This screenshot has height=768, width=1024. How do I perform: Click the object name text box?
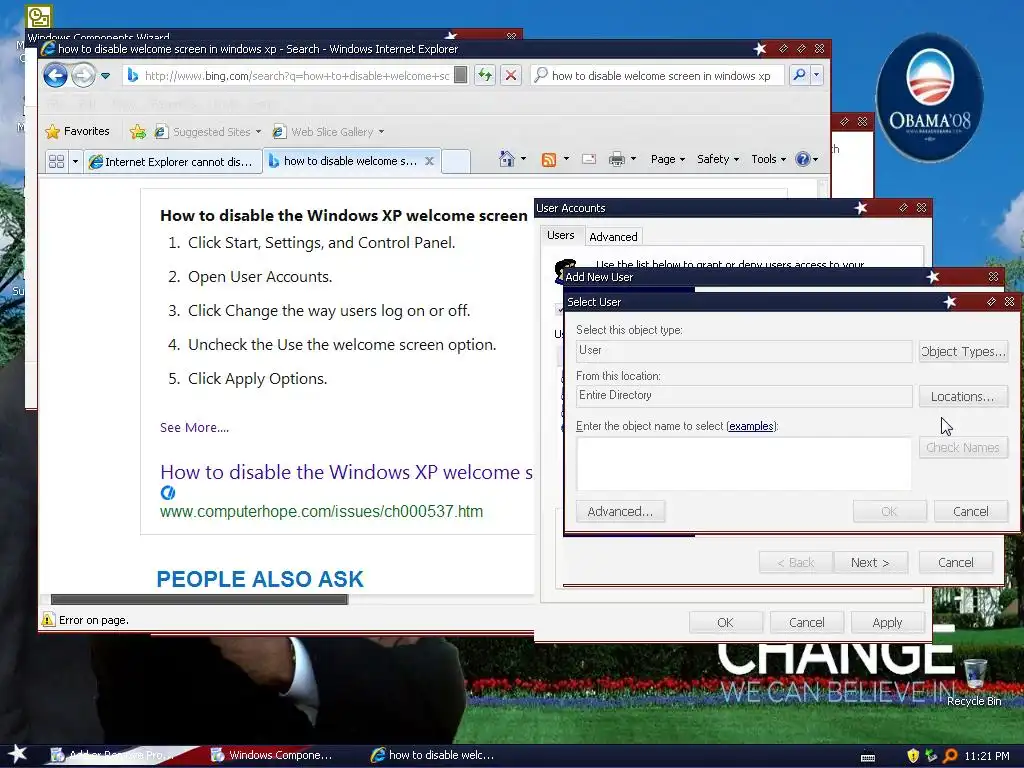click(x=744, y=463)
